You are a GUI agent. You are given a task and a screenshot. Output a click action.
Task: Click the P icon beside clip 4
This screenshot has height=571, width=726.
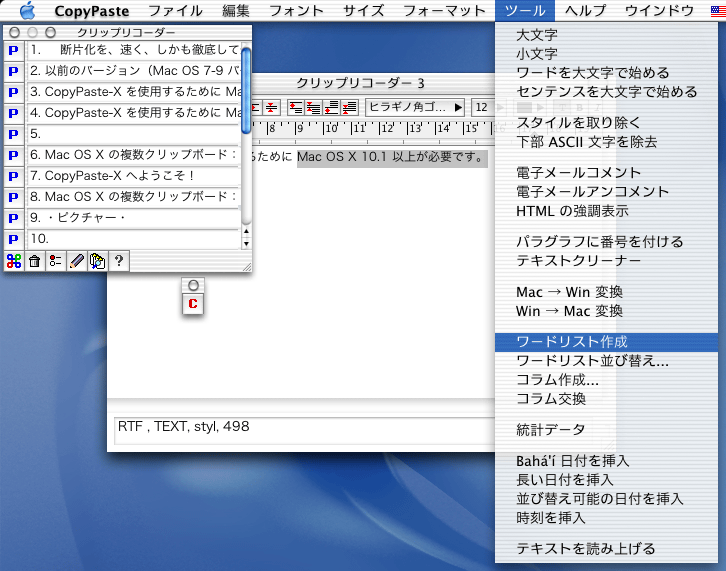coord(13,113)
